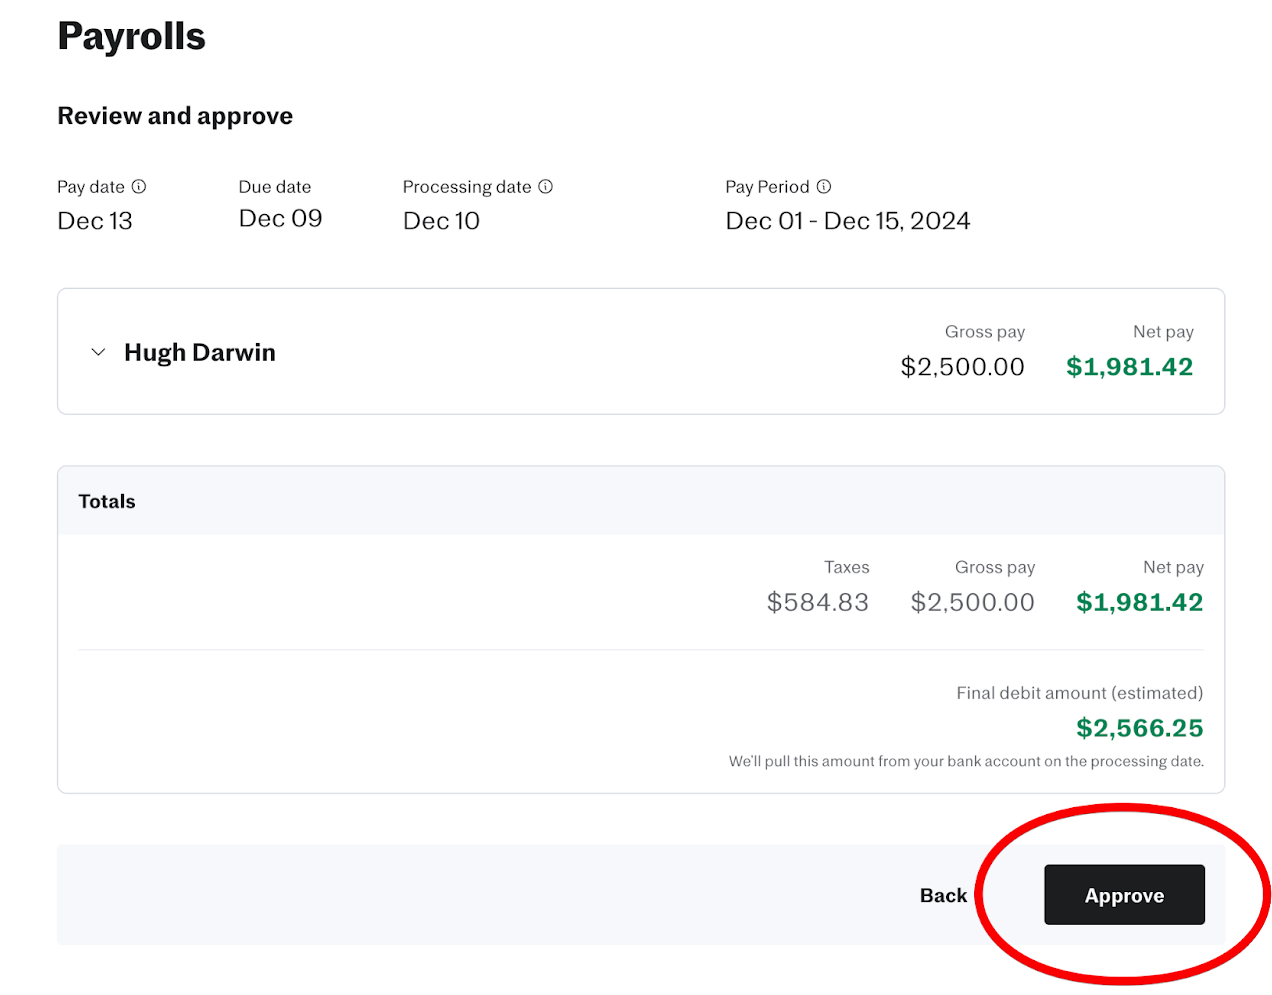Click the Pay date info icon
The width and height of the screenshot is (1272, 995).
coord(139,187)
